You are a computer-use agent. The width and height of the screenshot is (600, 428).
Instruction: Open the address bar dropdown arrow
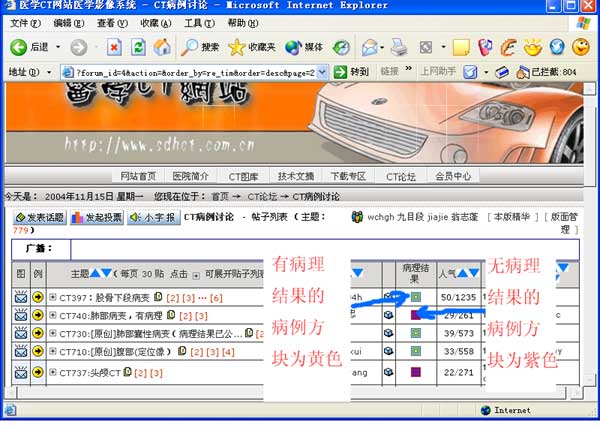323,72
